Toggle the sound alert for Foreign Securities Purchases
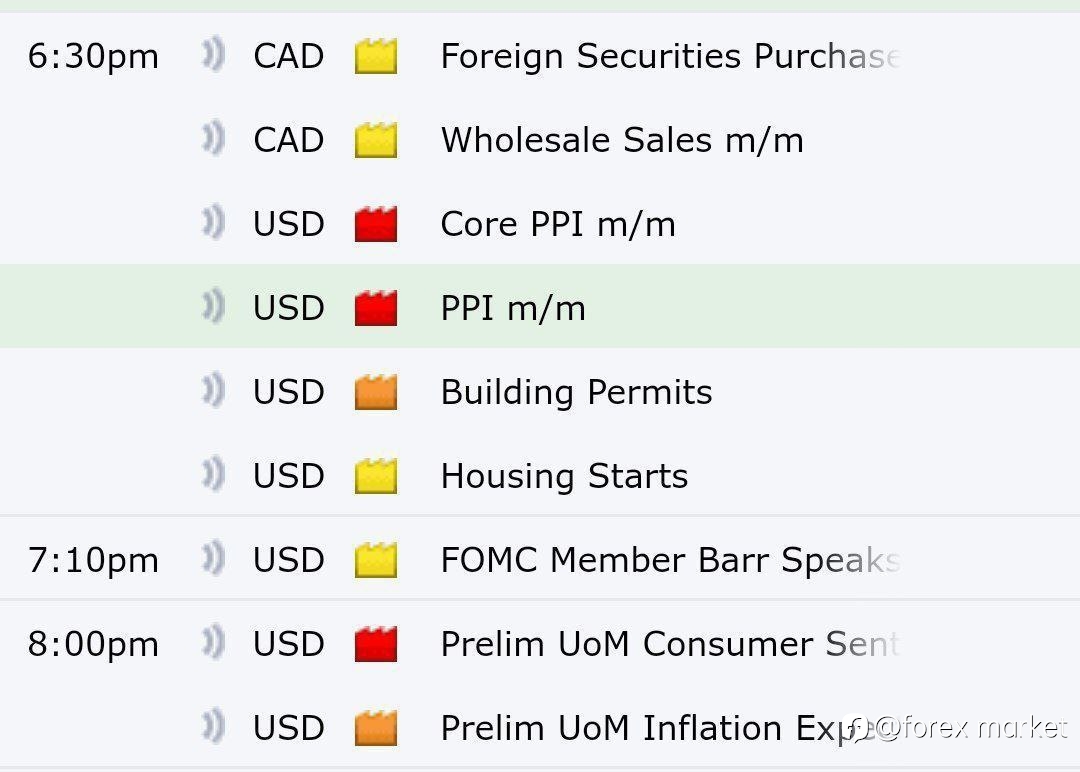 214,54
